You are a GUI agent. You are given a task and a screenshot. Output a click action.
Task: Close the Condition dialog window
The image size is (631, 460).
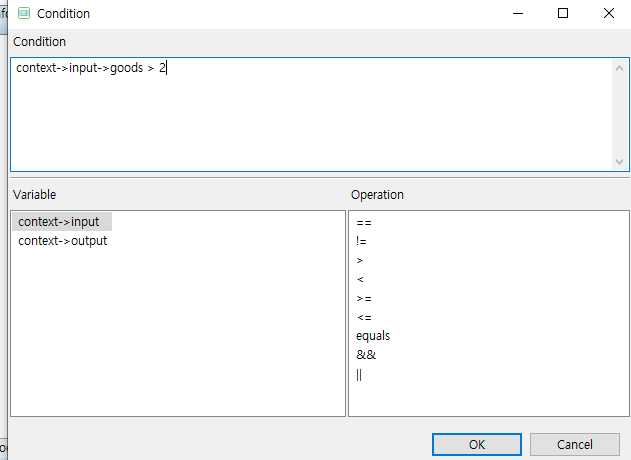click(608, 14)
